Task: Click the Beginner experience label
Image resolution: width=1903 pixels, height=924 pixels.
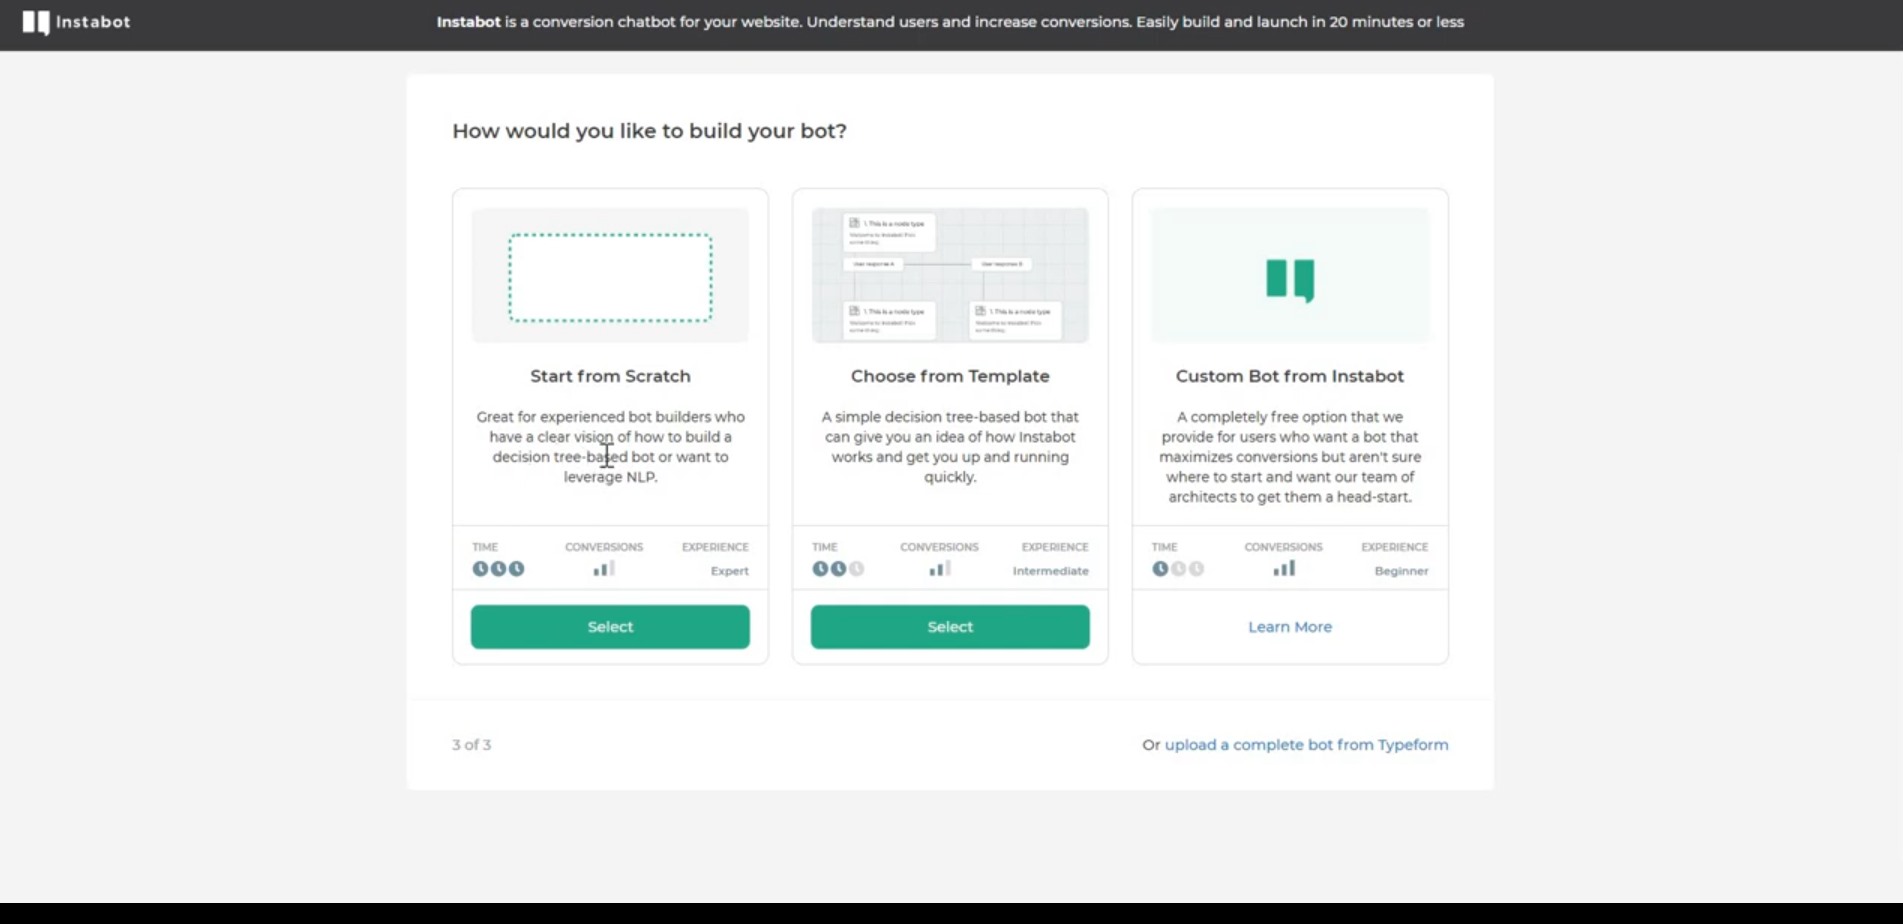Action: point(1402,571)
